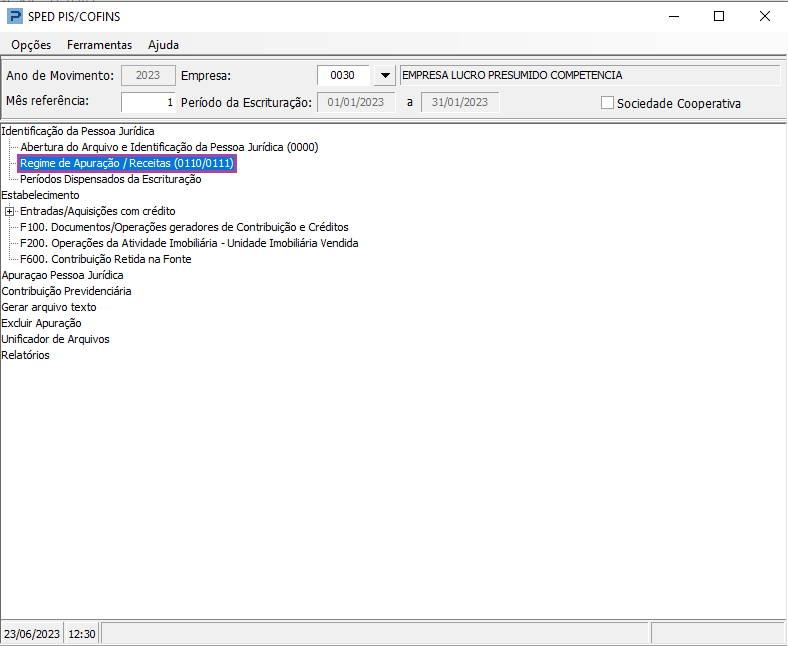Open the Ferramentas menu
This screenshot has height=646, width=788.
(100, 45)
